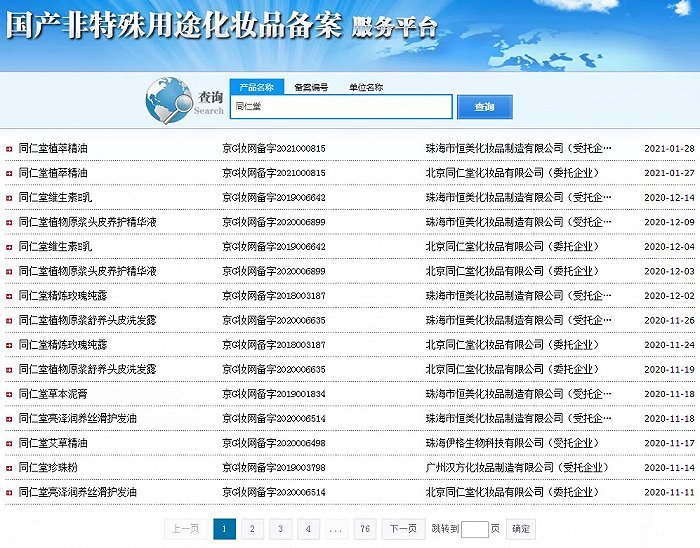Click red bullet icon of the 2020-12-04 row
Image resolution: width=700 pixels, height=548 pixels.
click(x=9, y=247)
